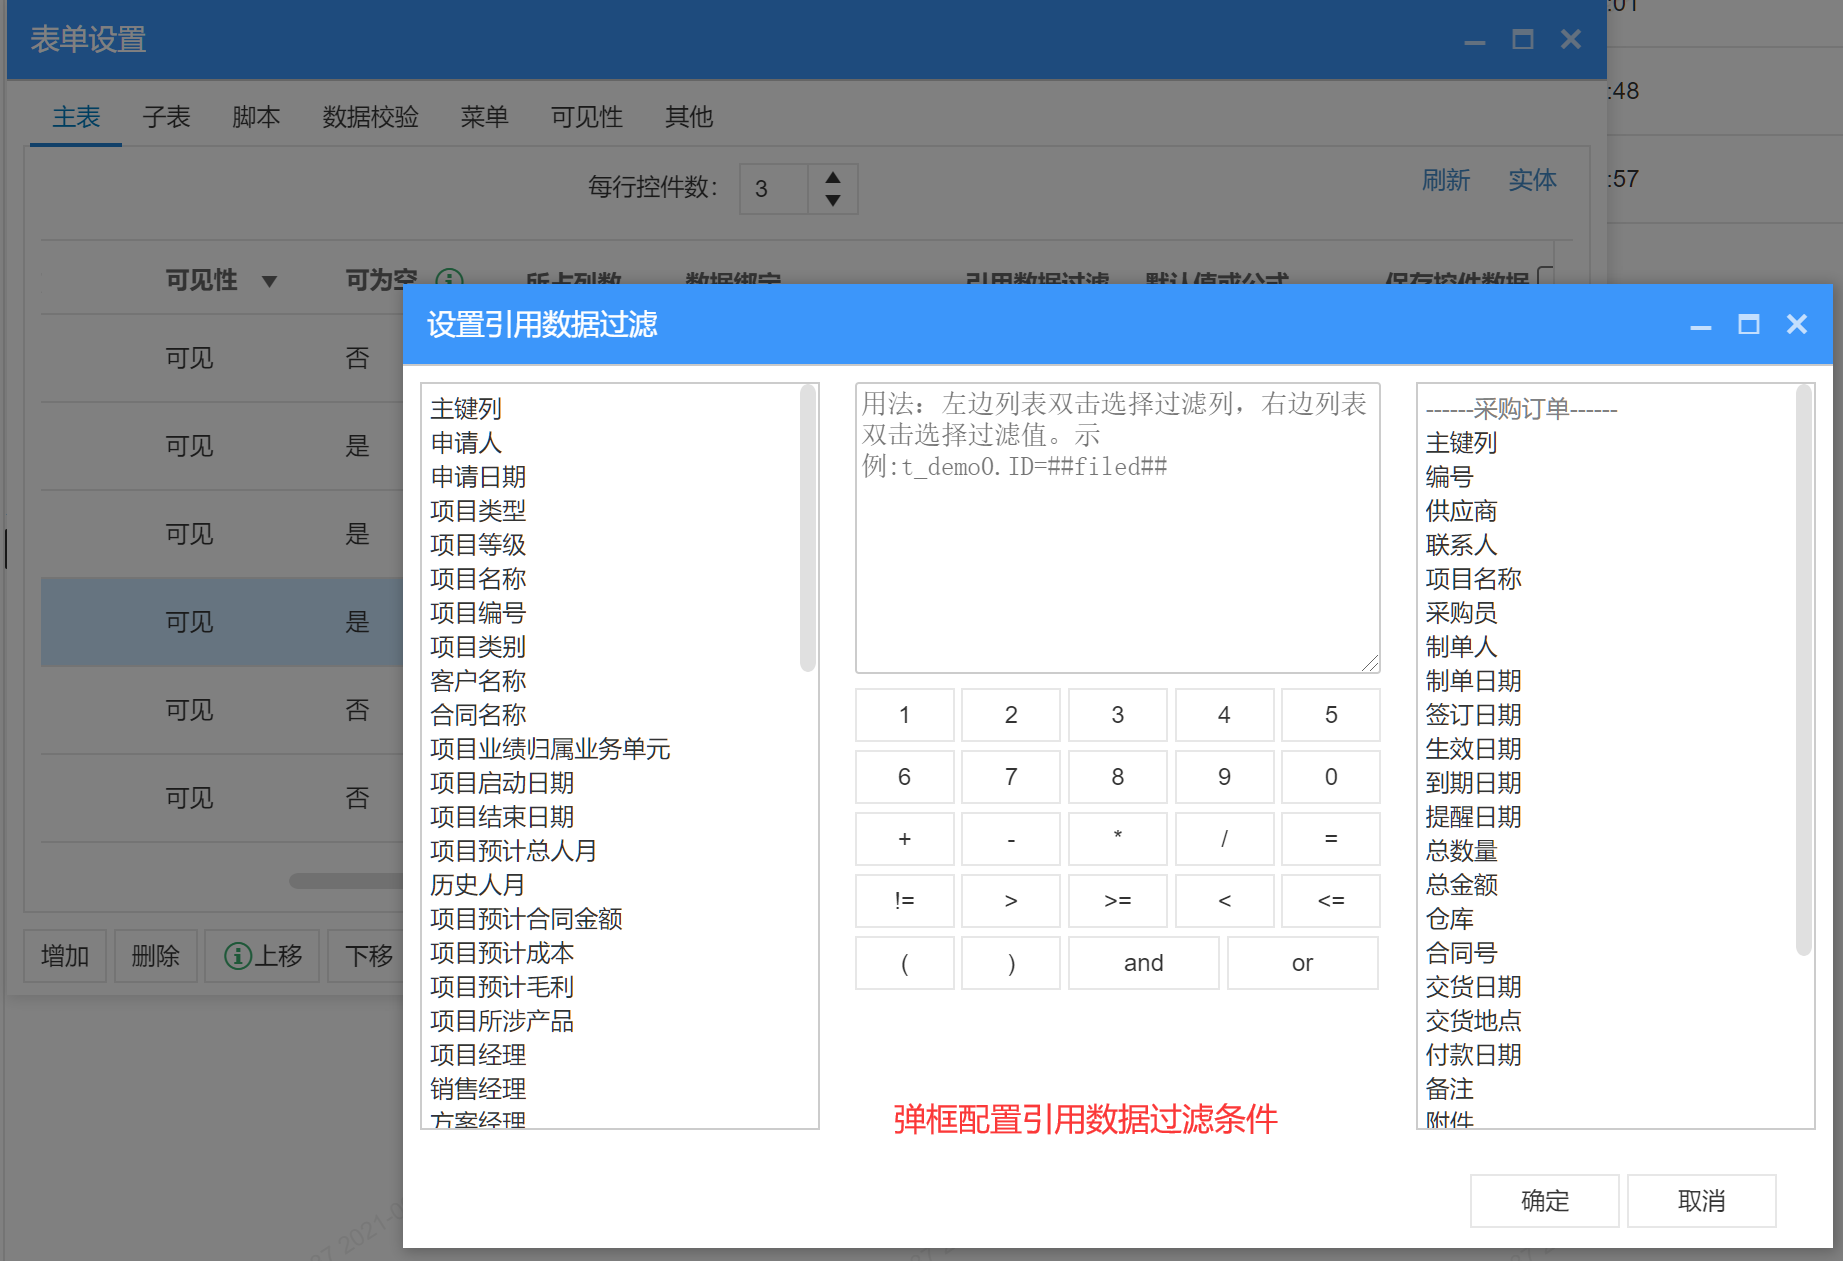Click the digit 8 keypad button
The image size is (1843, 1261).
[x=1117, y=777]
